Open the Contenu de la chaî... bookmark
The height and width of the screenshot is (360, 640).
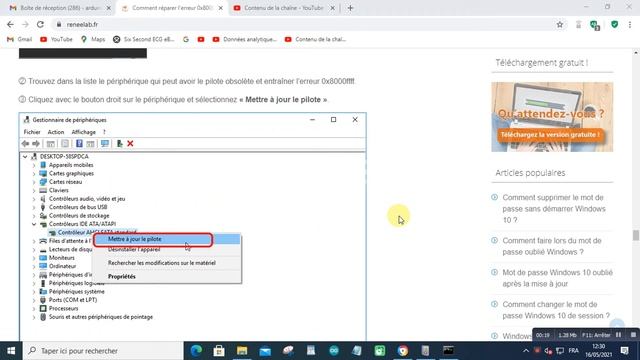pos(316,39)
